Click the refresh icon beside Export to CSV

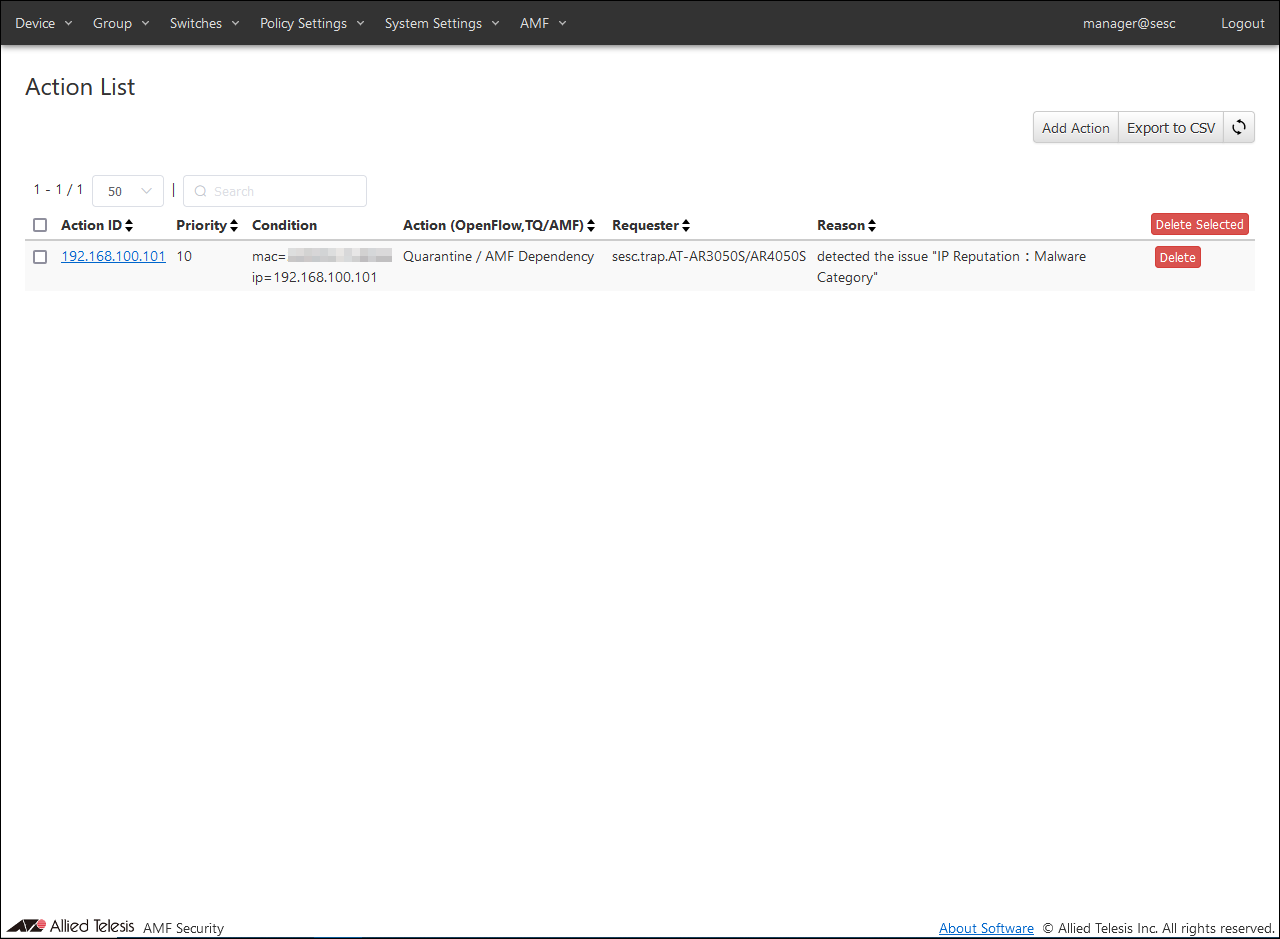coord(1239,127)
